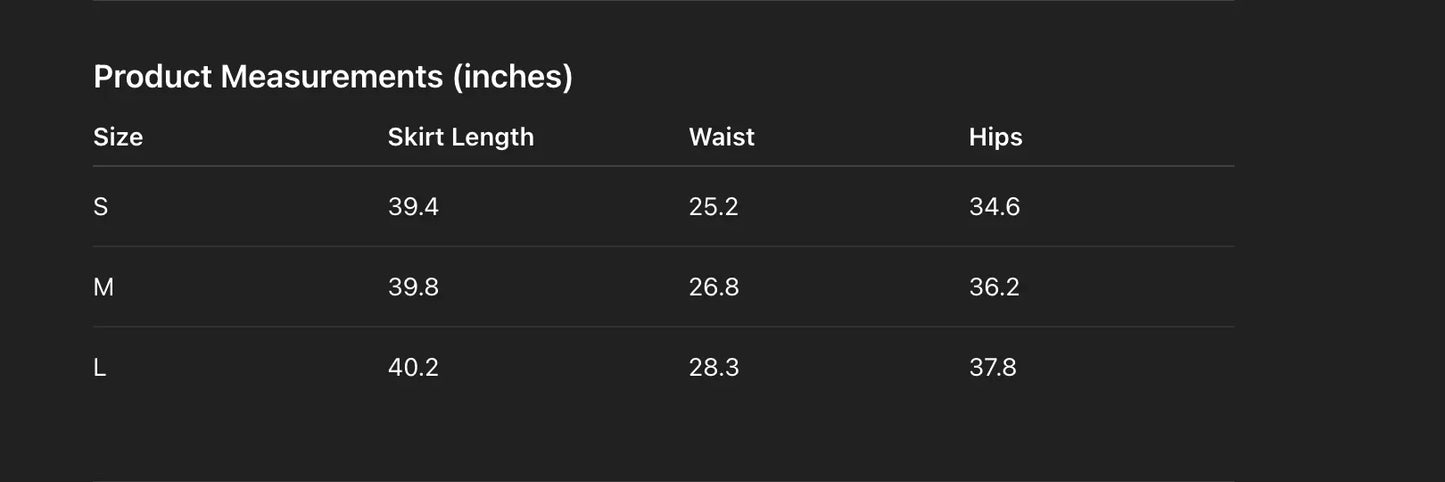The image size is (1445, 482).
Task: Click the M size label
Action: pos(103,287)
